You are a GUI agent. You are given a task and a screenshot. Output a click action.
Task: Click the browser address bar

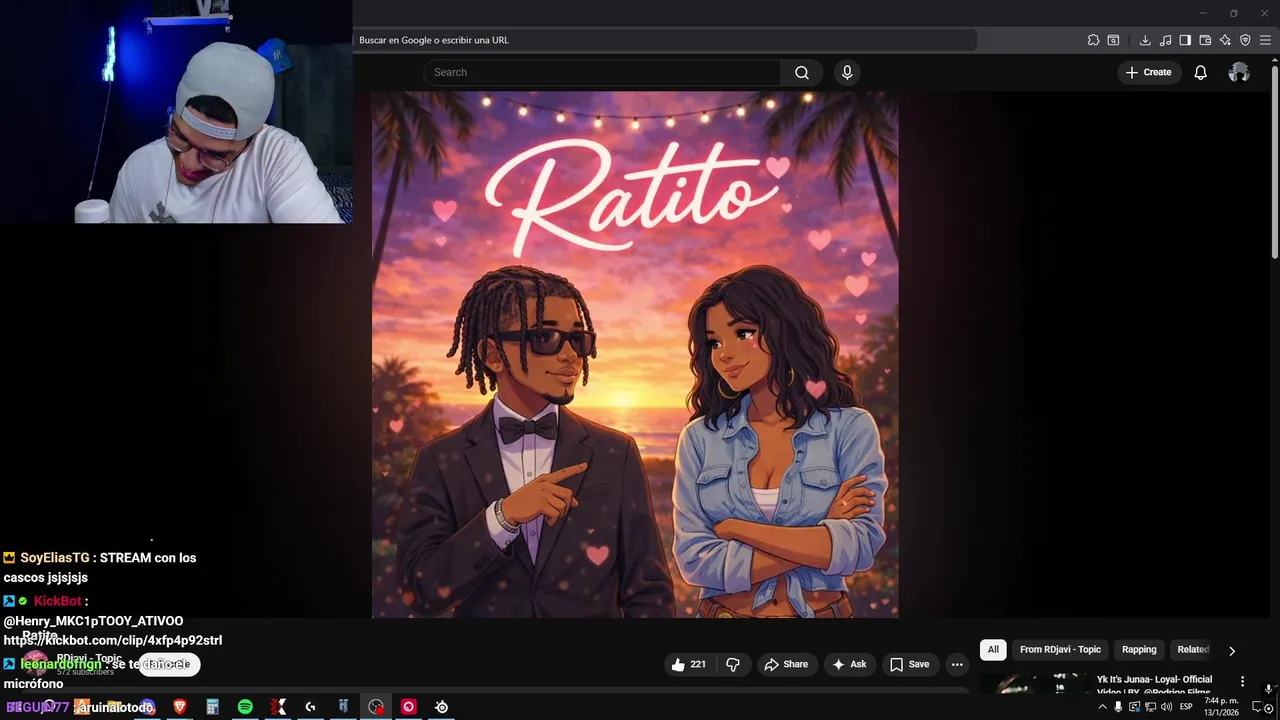point(665,40)
